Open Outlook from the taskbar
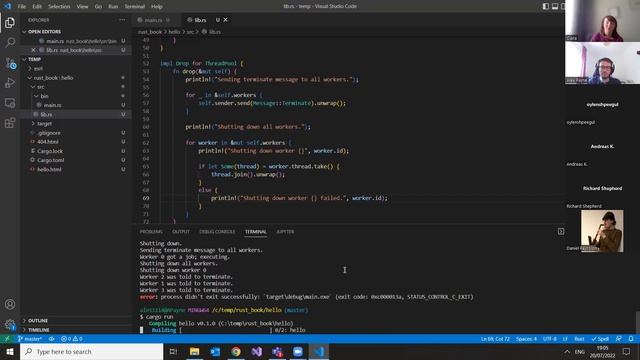This screenshot has height=360, width=640. [x=215, y=351]
